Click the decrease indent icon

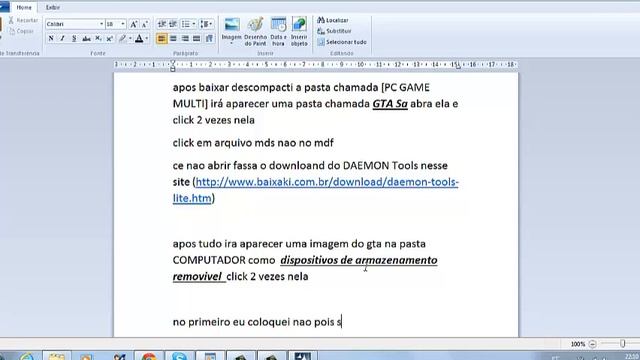coord(161,24)
